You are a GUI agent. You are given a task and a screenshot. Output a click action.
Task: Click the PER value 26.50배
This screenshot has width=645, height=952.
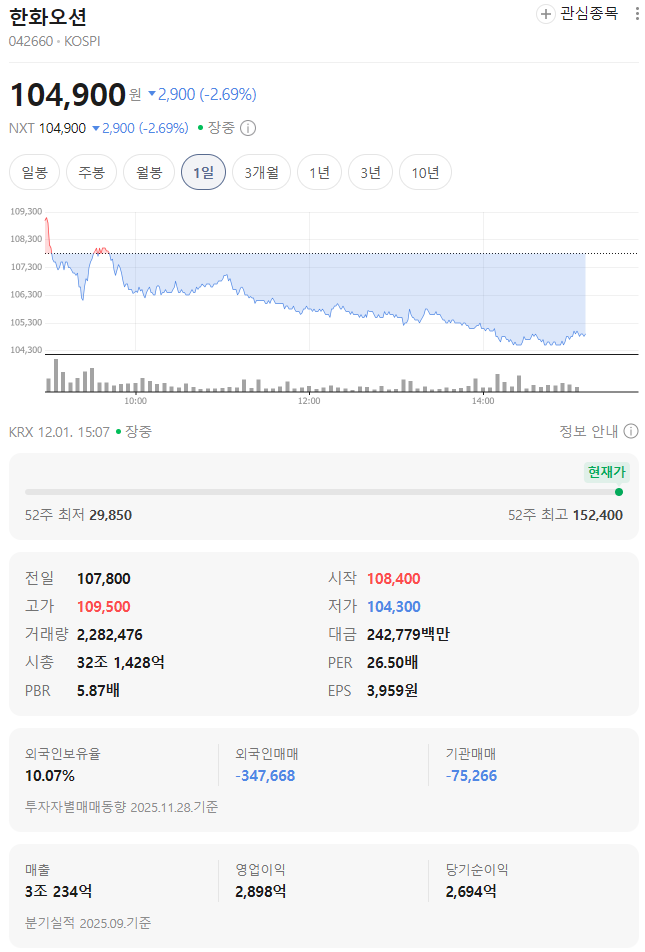(x=392, y=662)
